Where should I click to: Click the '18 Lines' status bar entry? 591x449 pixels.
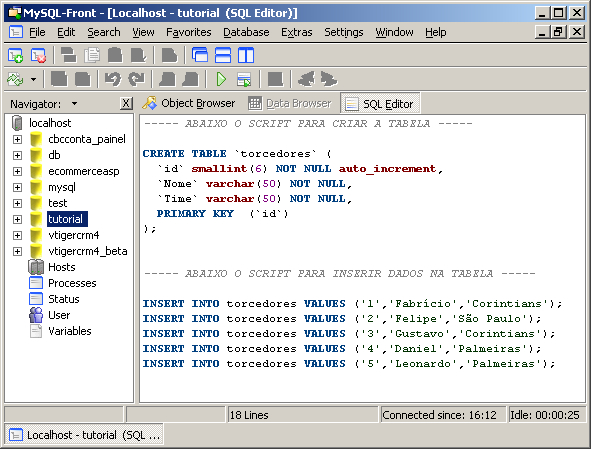click(x=302, y=415)
